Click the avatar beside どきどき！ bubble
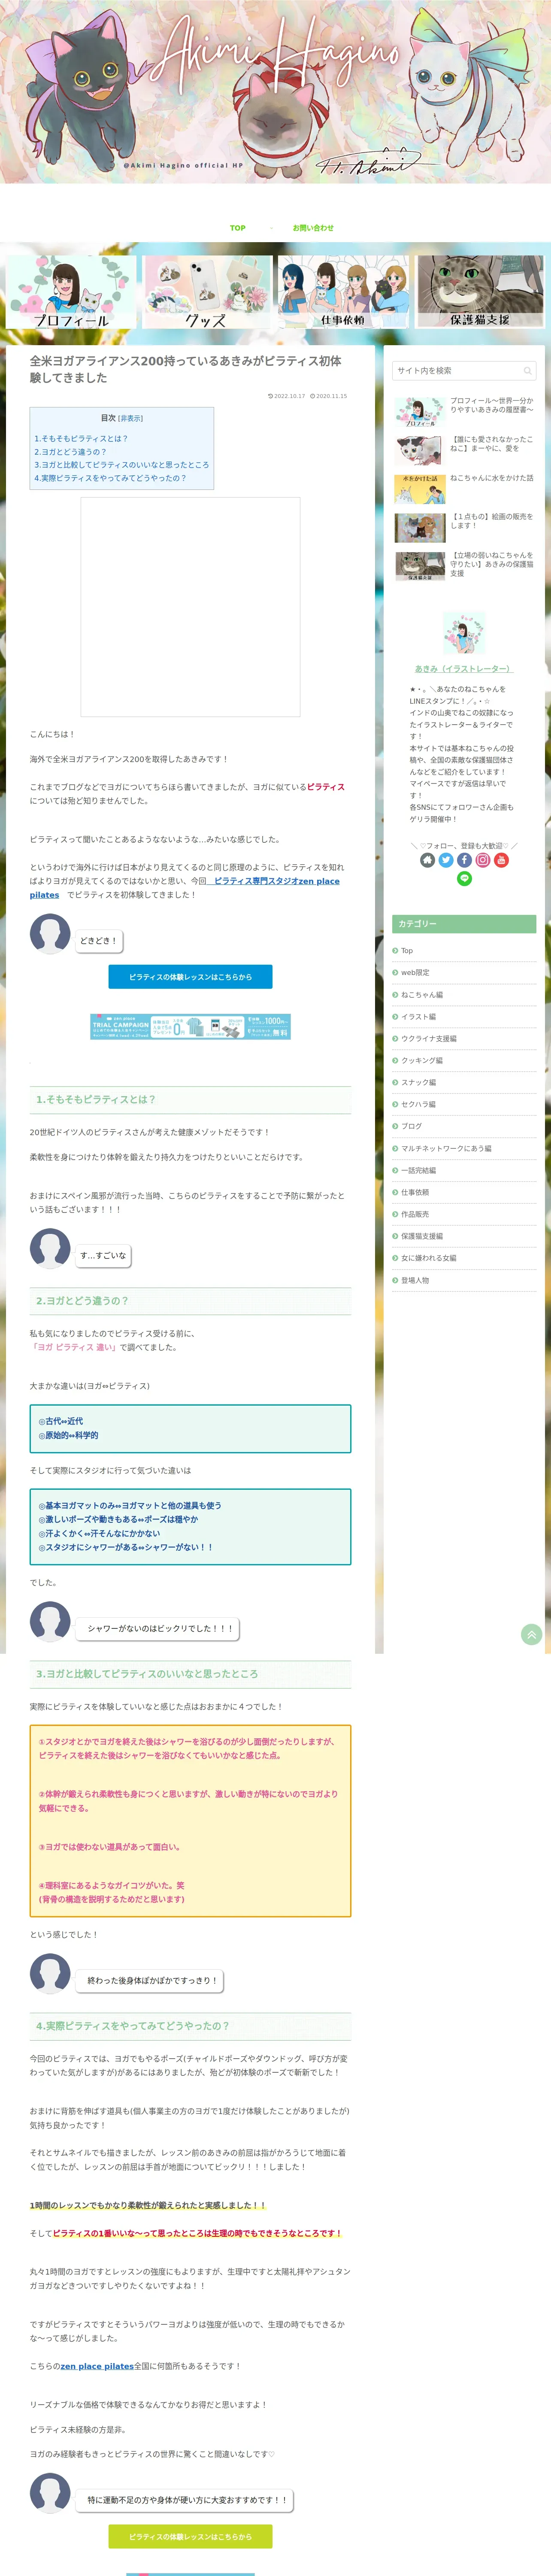551x2576 pixels. (x=50, y=934)
